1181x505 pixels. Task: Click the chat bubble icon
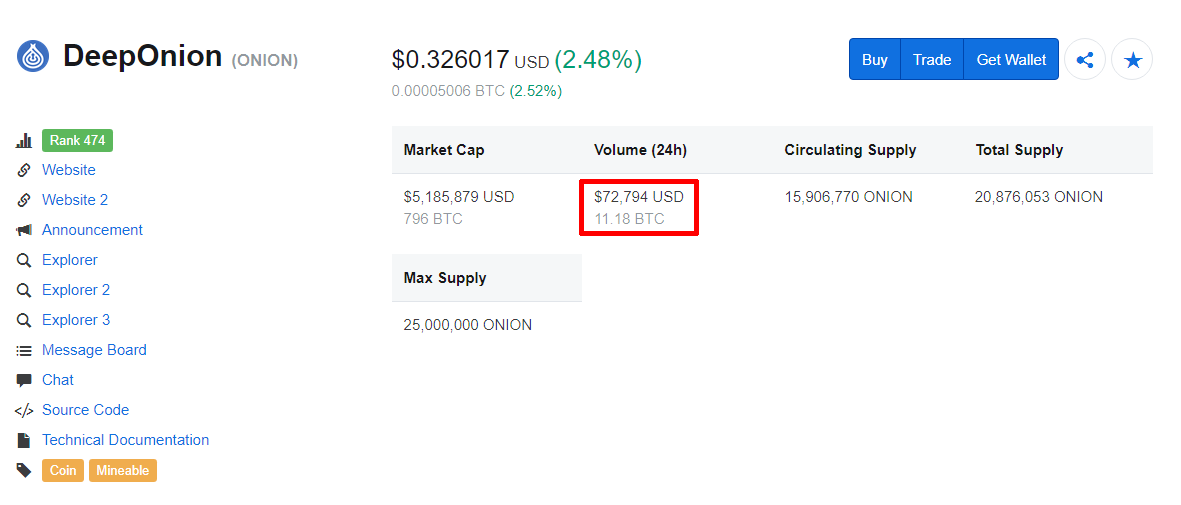click(x=24, y=380)
